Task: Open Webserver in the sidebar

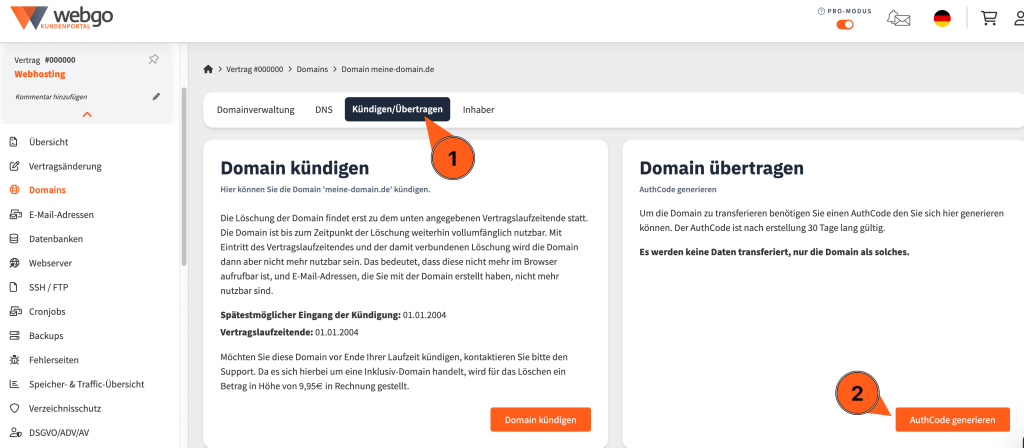Action: 50,263
